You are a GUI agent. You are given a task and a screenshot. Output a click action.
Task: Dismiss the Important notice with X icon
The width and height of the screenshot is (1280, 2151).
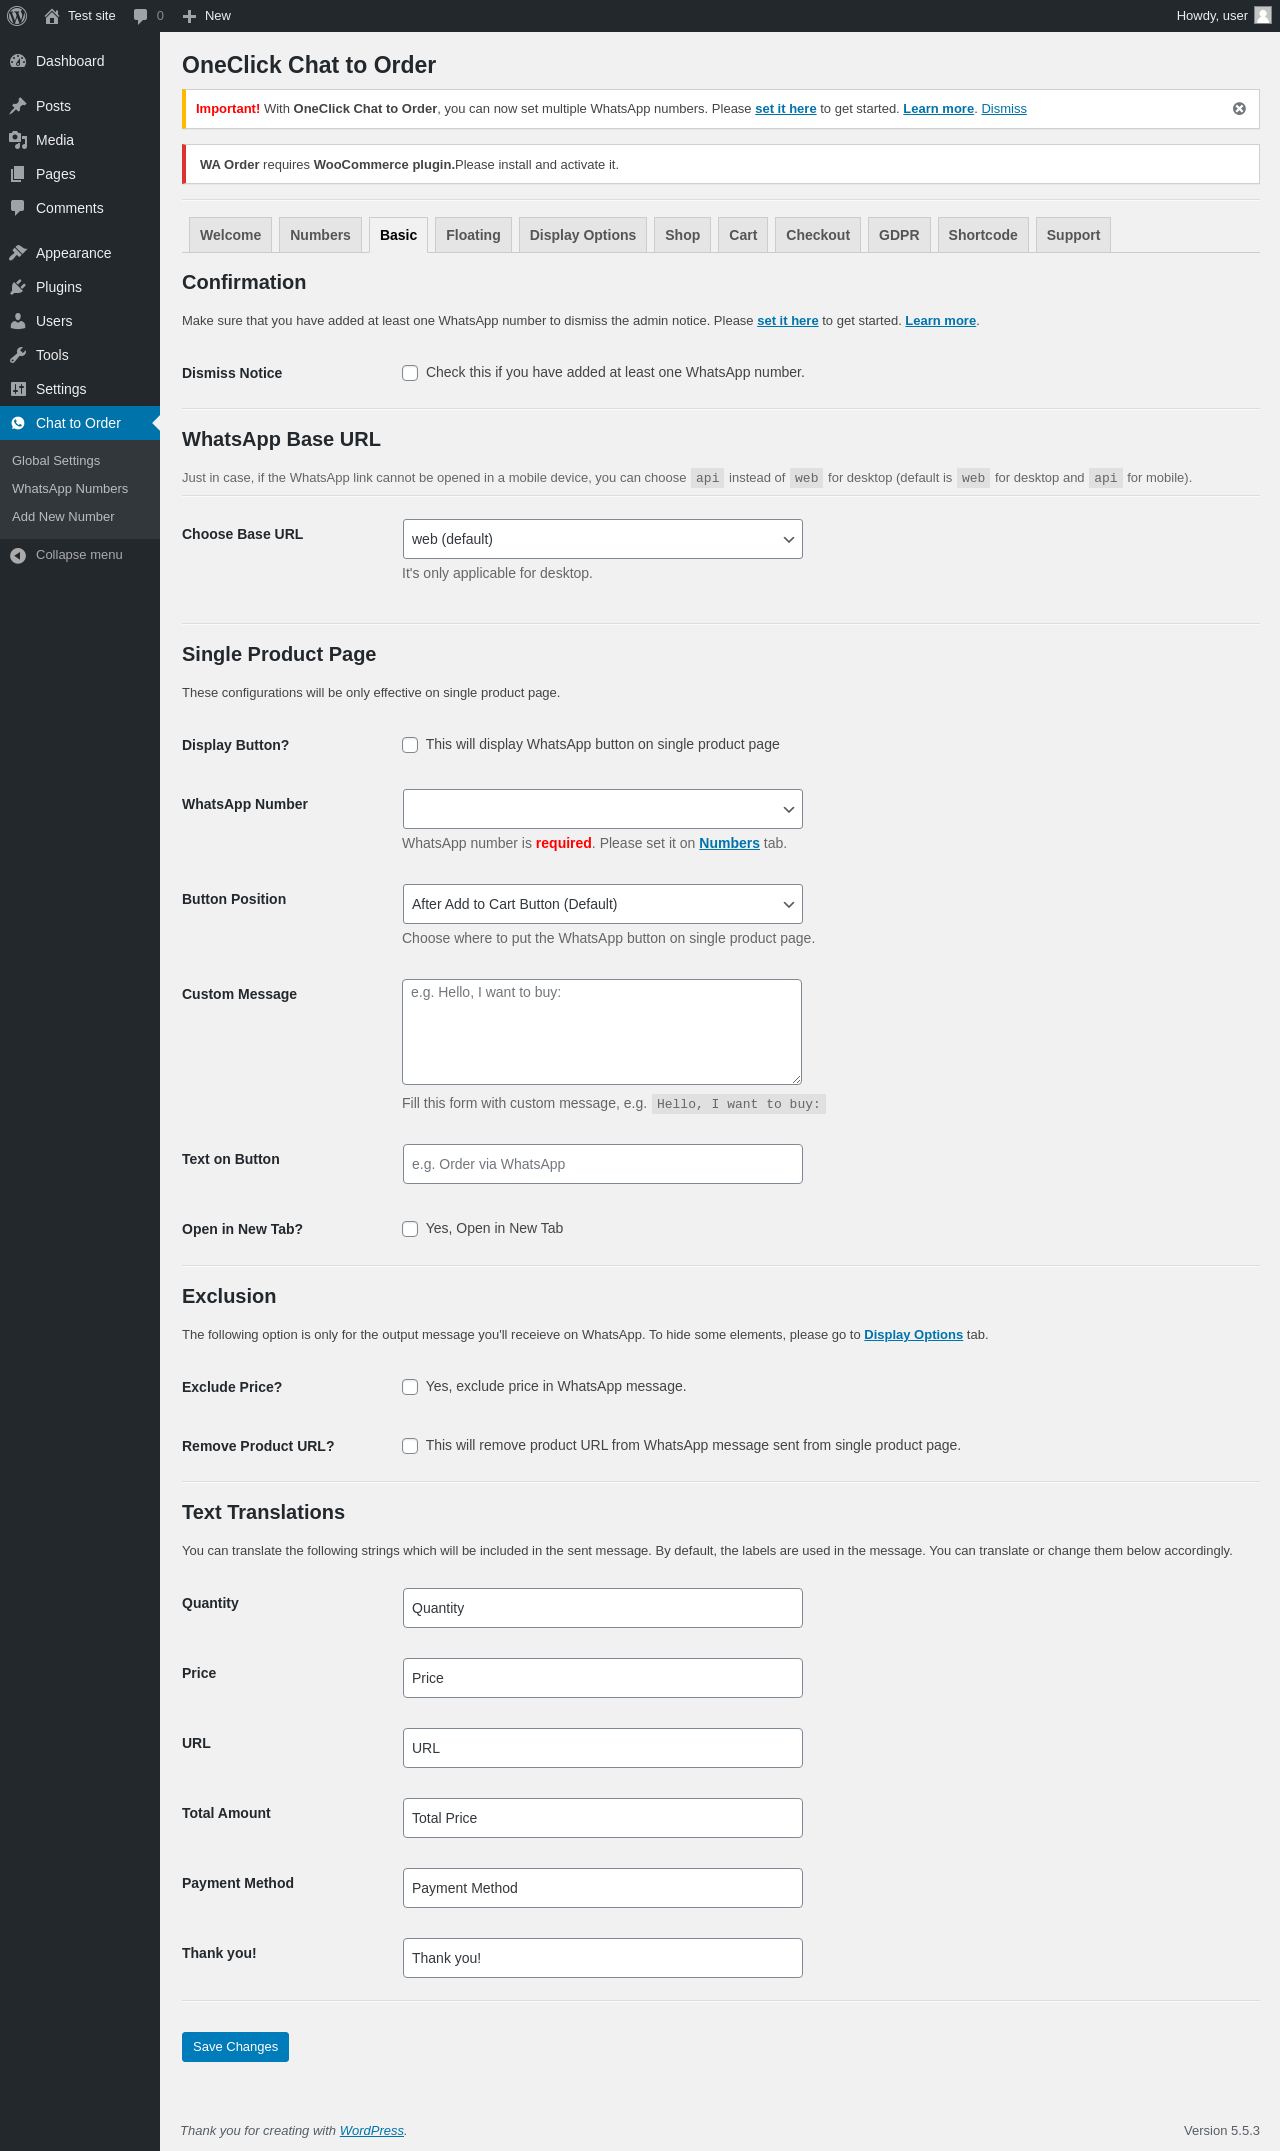coord(1239,109)
